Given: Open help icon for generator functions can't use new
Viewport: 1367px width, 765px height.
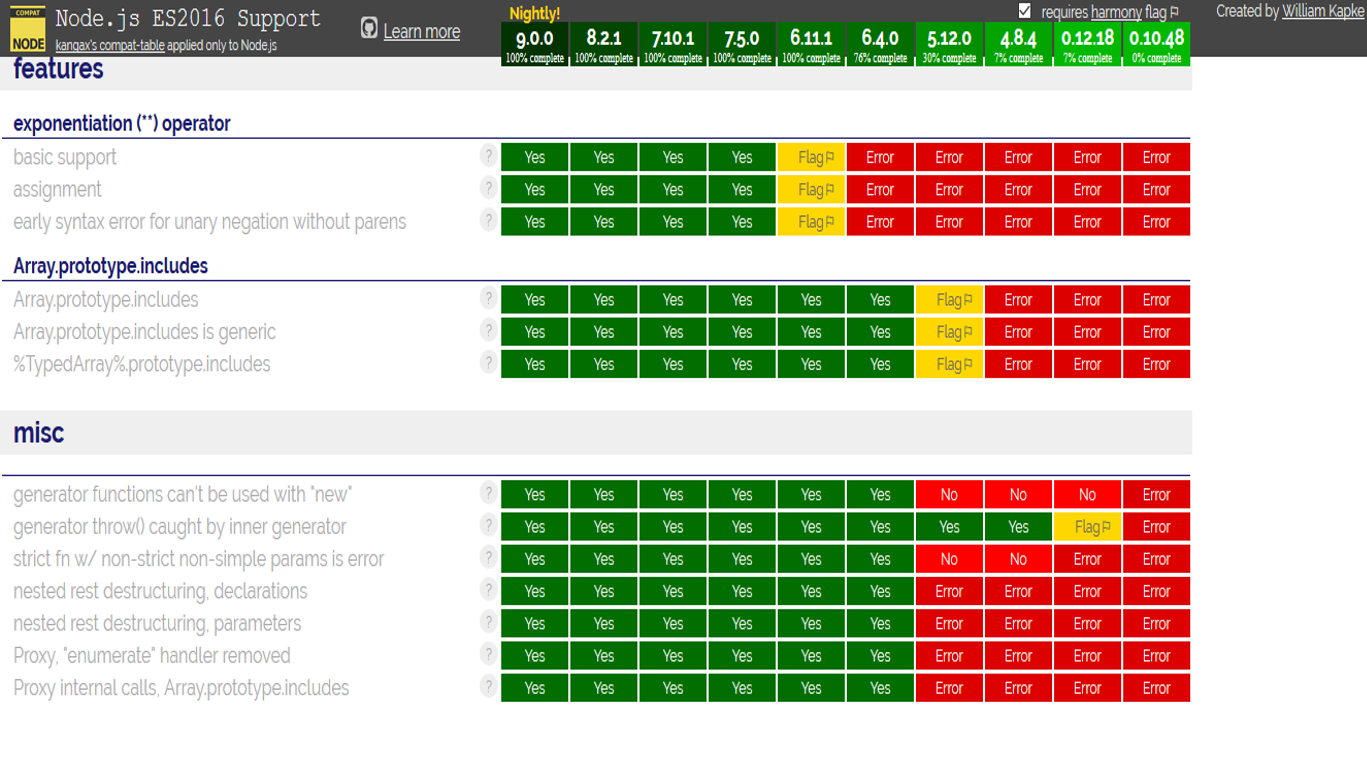Looking at the screenshot, I should [x=488, y=492].
